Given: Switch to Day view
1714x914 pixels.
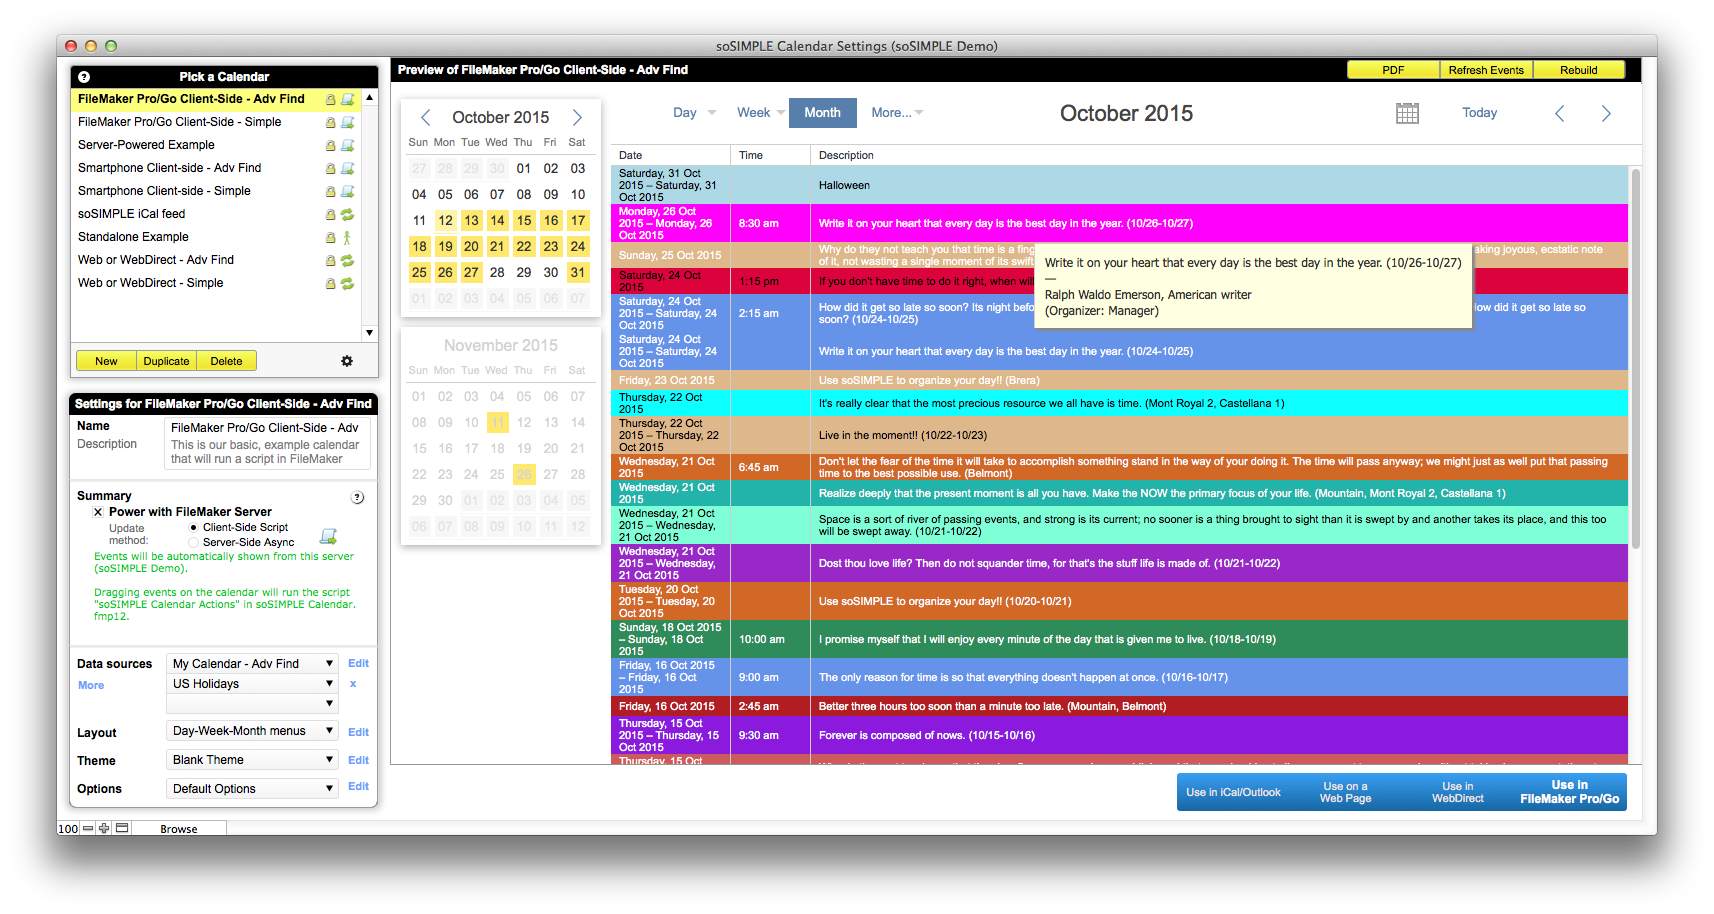Looking at the screenshot, I should pyautogui.click(x=685, y=113).
